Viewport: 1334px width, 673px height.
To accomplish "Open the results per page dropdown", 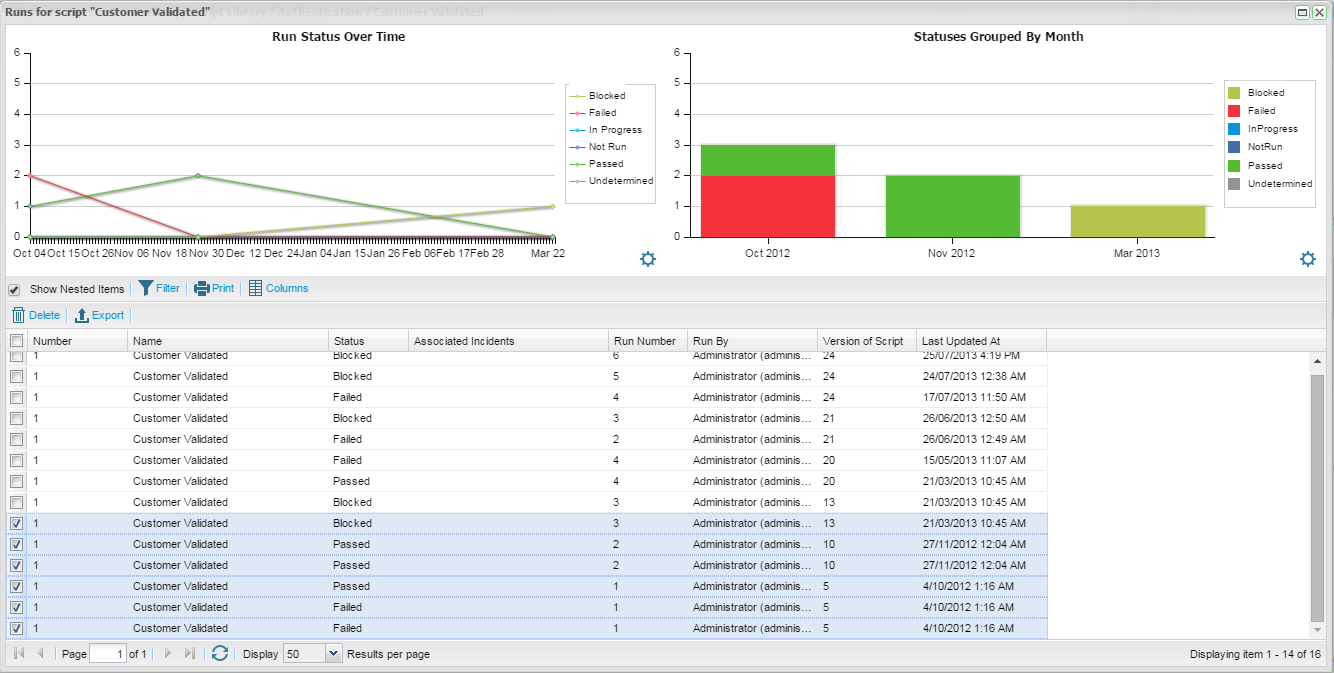I will [x=334, y=653].
